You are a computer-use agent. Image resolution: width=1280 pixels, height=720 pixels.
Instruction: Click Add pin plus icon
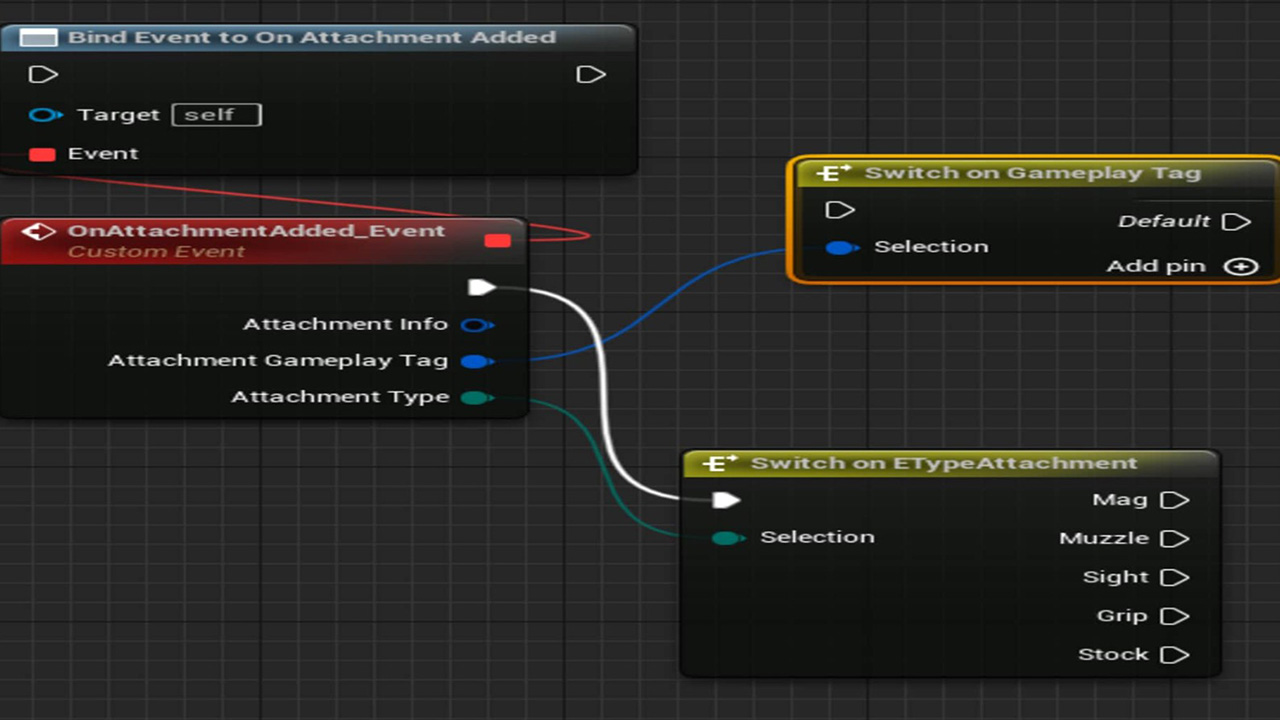pyautogui.click(x=1241, y=267)
